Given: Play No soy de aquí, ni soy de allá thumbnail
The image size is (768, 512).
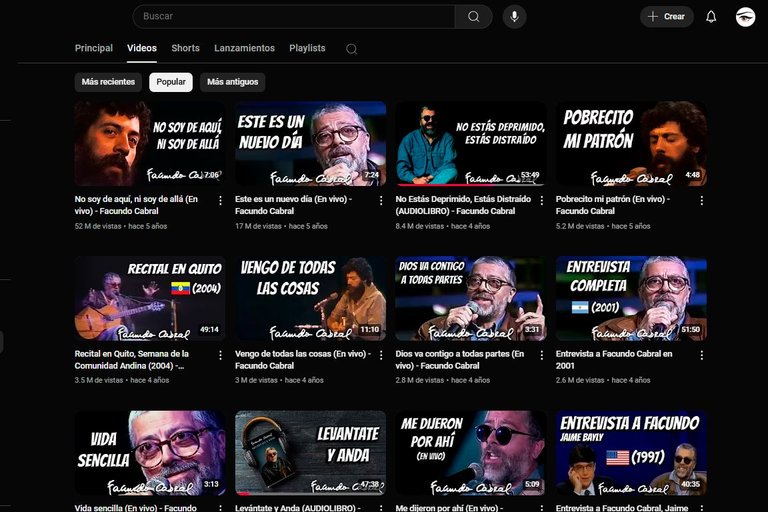Looking at the screenshot, I should 150,144.
